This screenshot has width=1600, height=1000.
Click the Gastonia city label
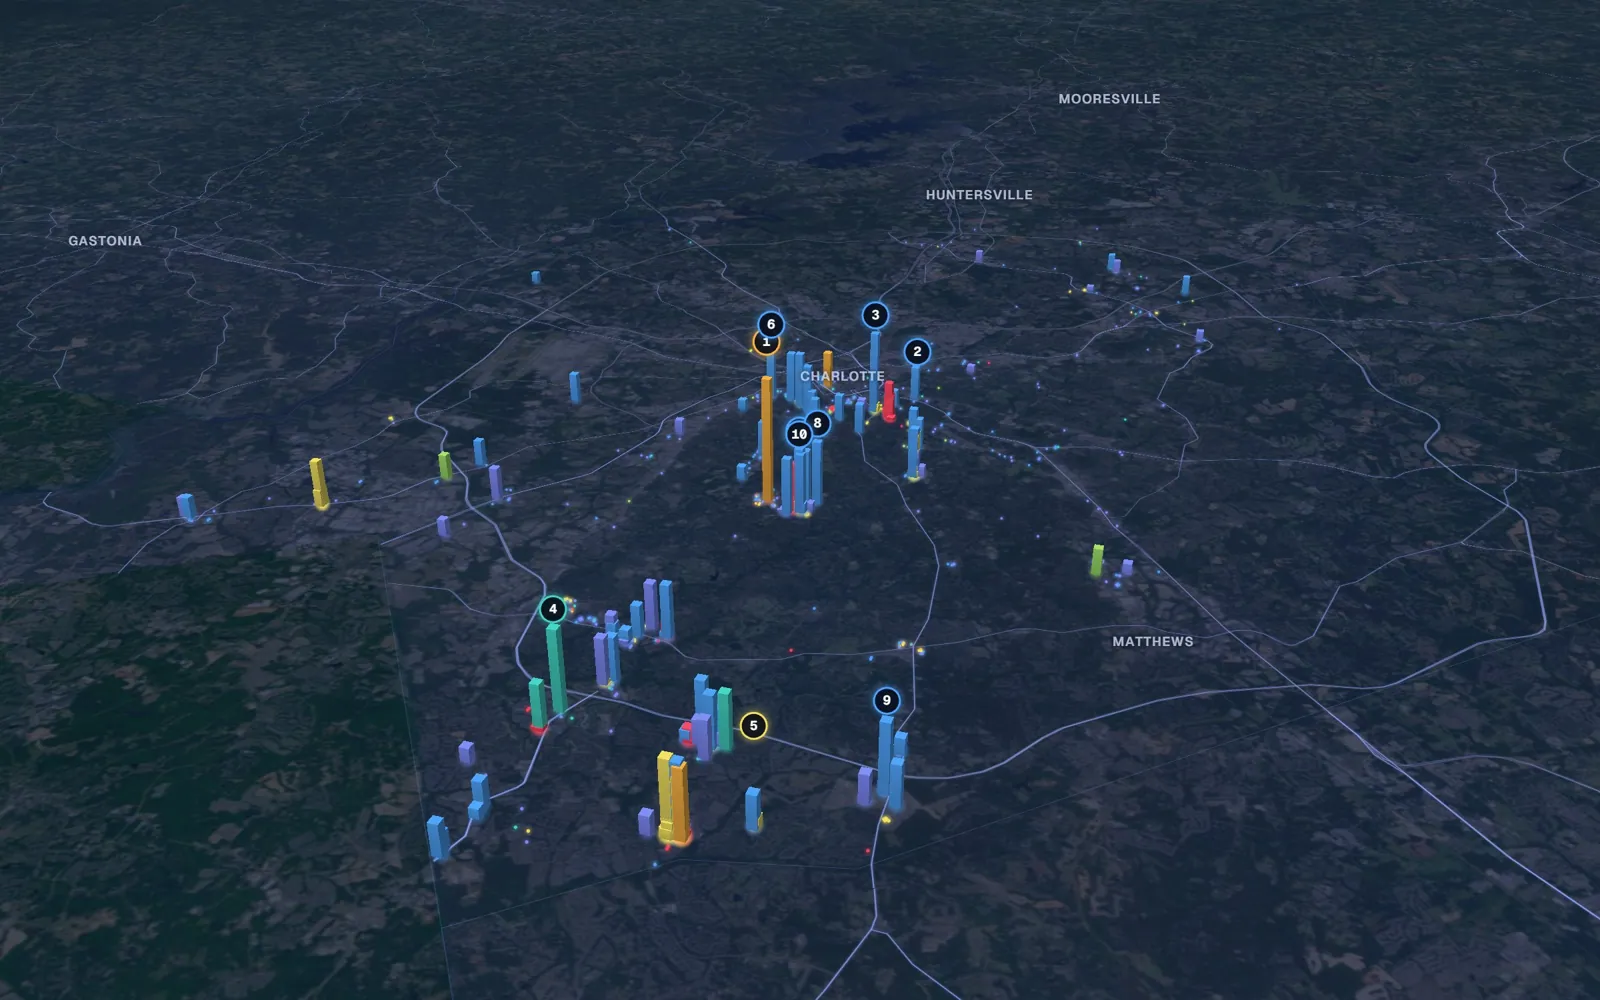[105, 241]
